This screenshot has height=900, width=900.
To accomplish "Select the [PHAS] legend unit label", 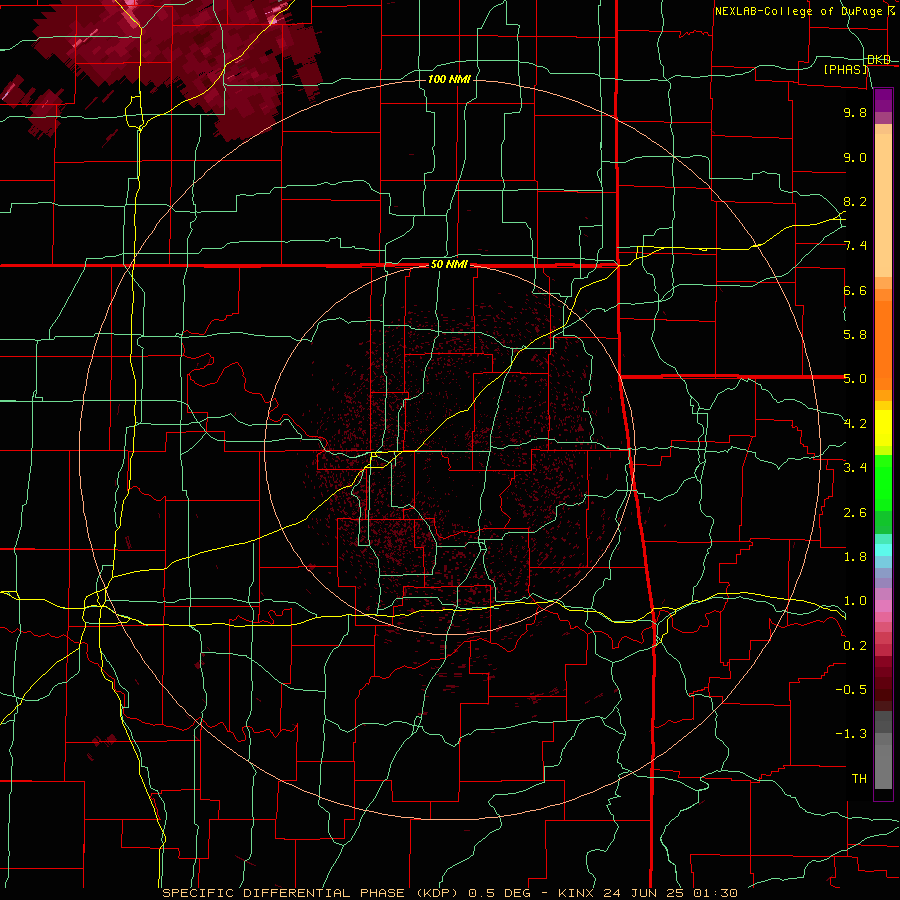I will [x=845, y=69].
